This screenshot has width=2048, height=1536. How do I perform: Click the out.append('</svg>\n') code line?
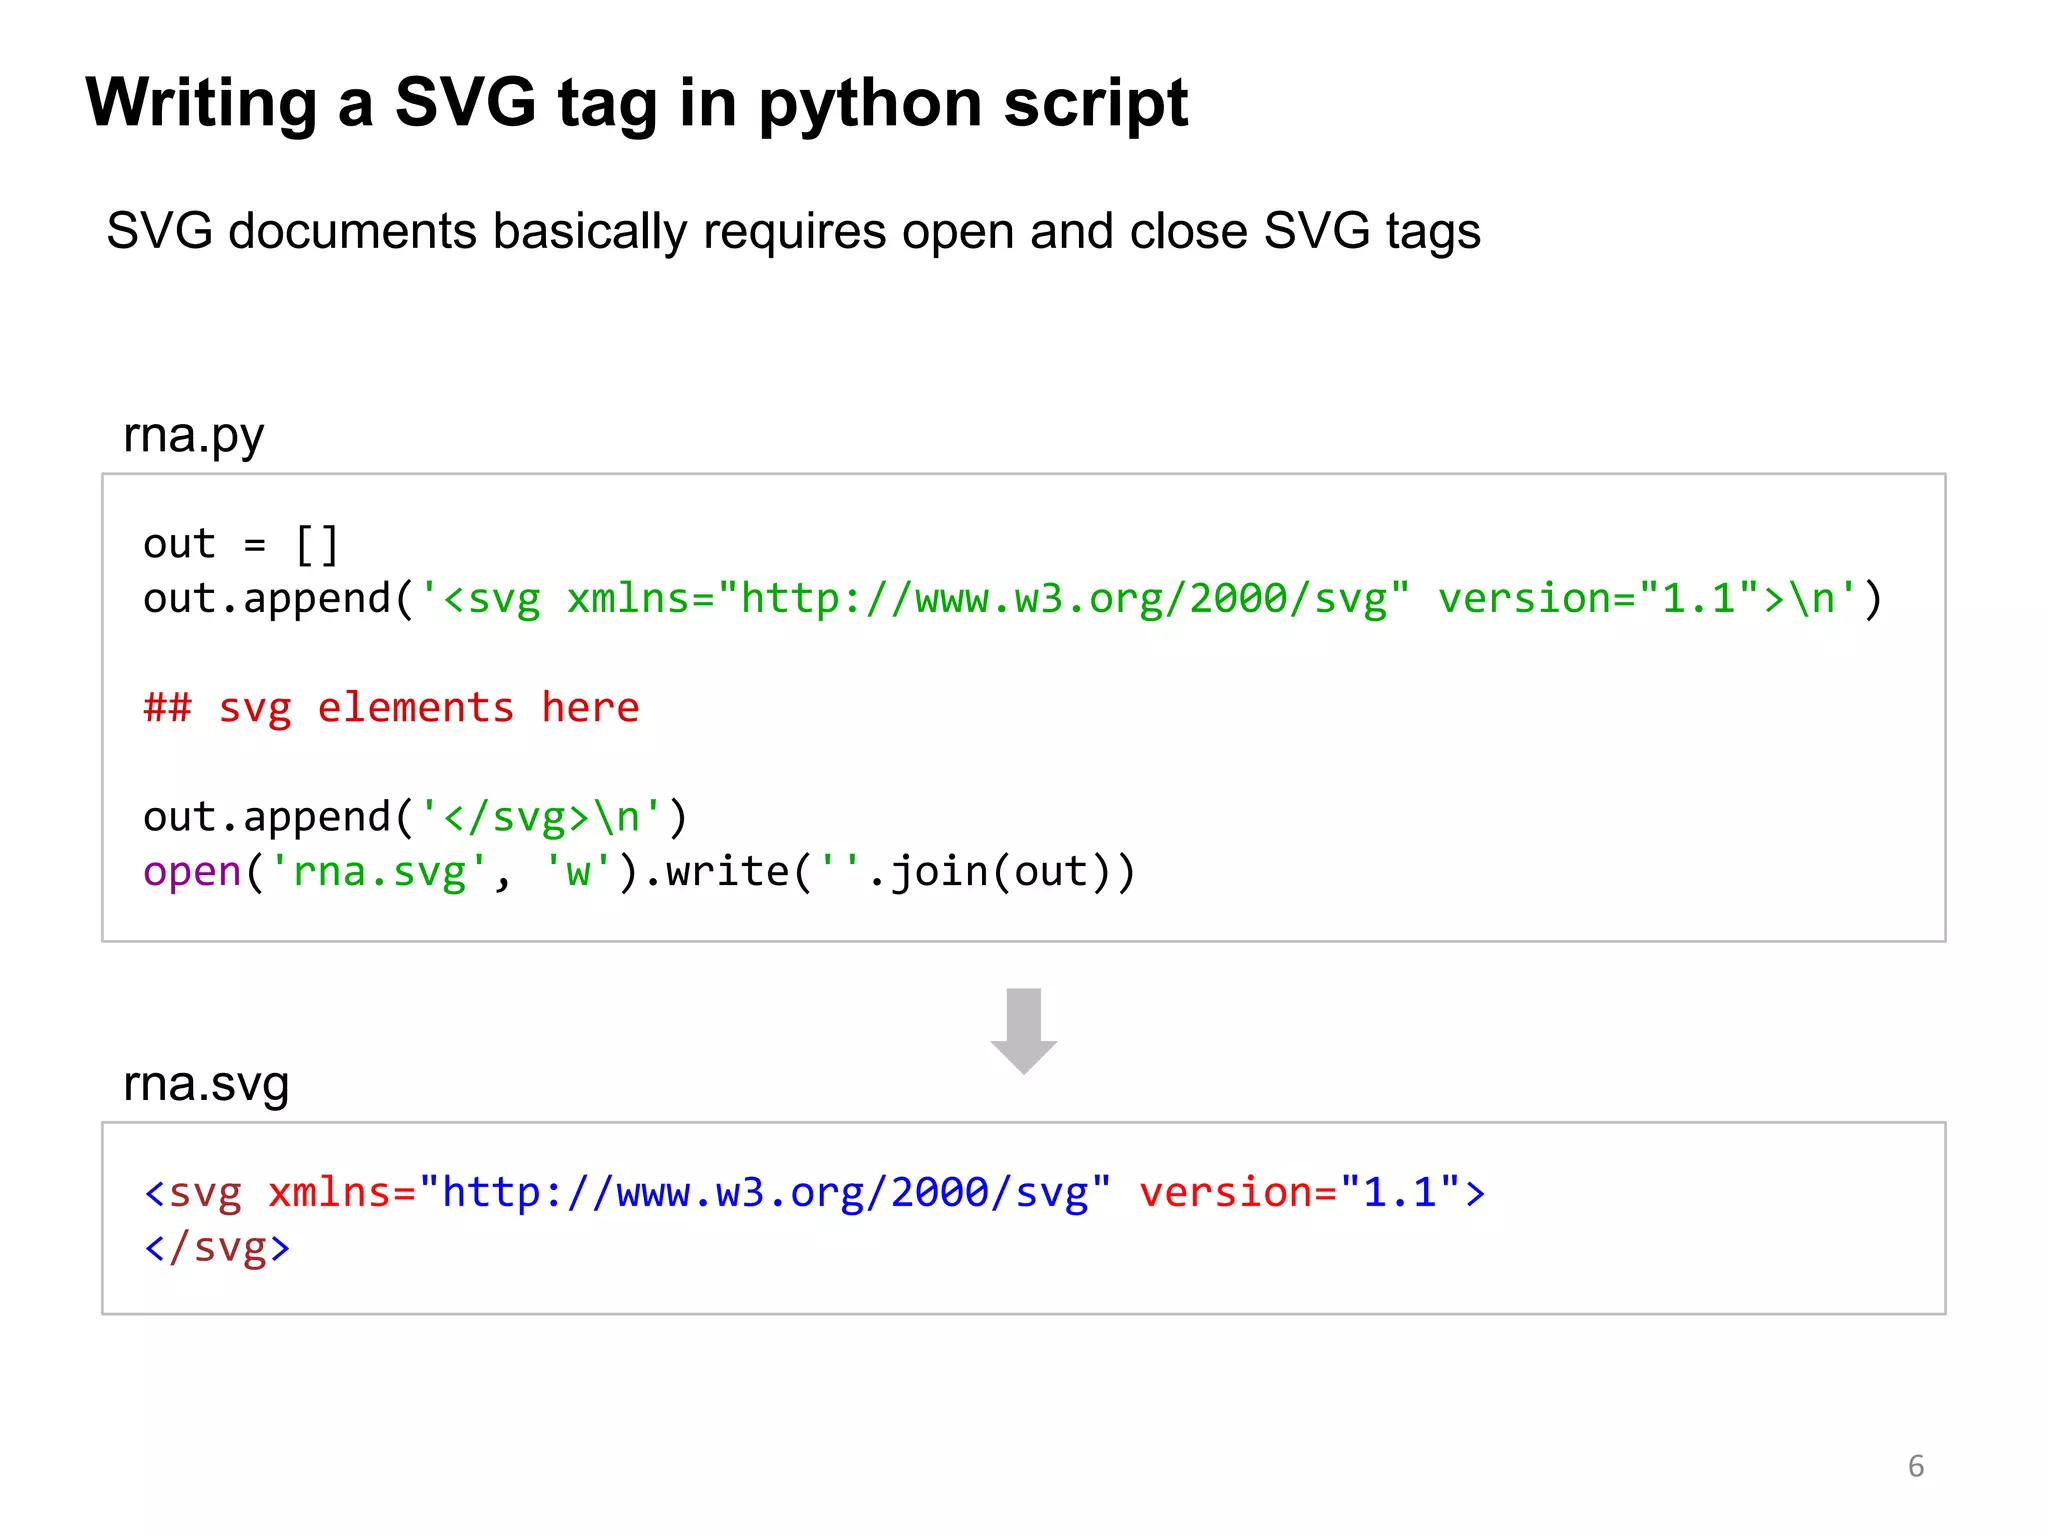point(415,817)
